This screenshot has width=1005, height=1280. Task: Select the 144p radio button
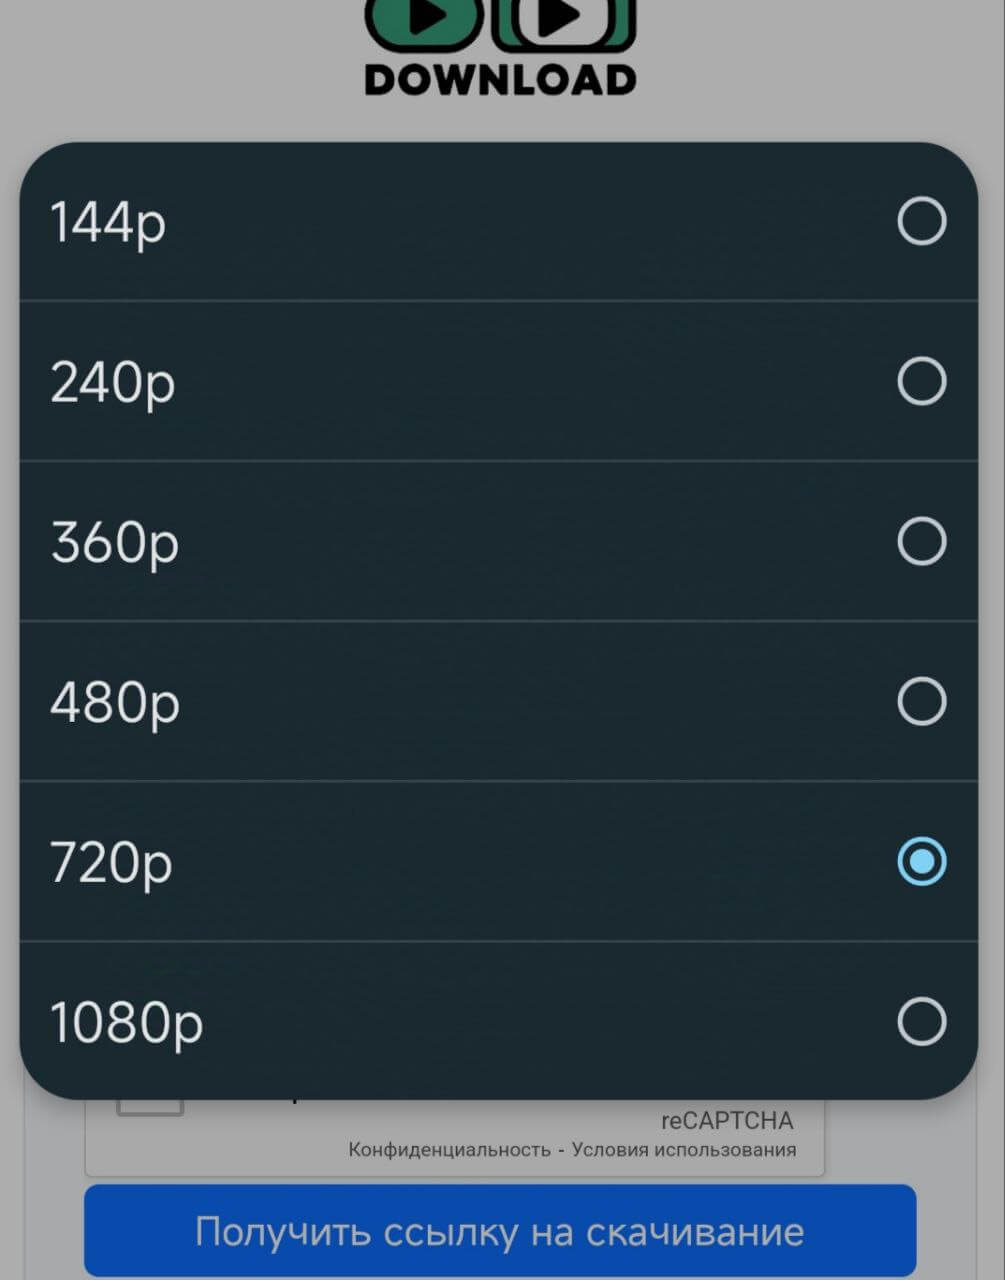coord(921,221)
